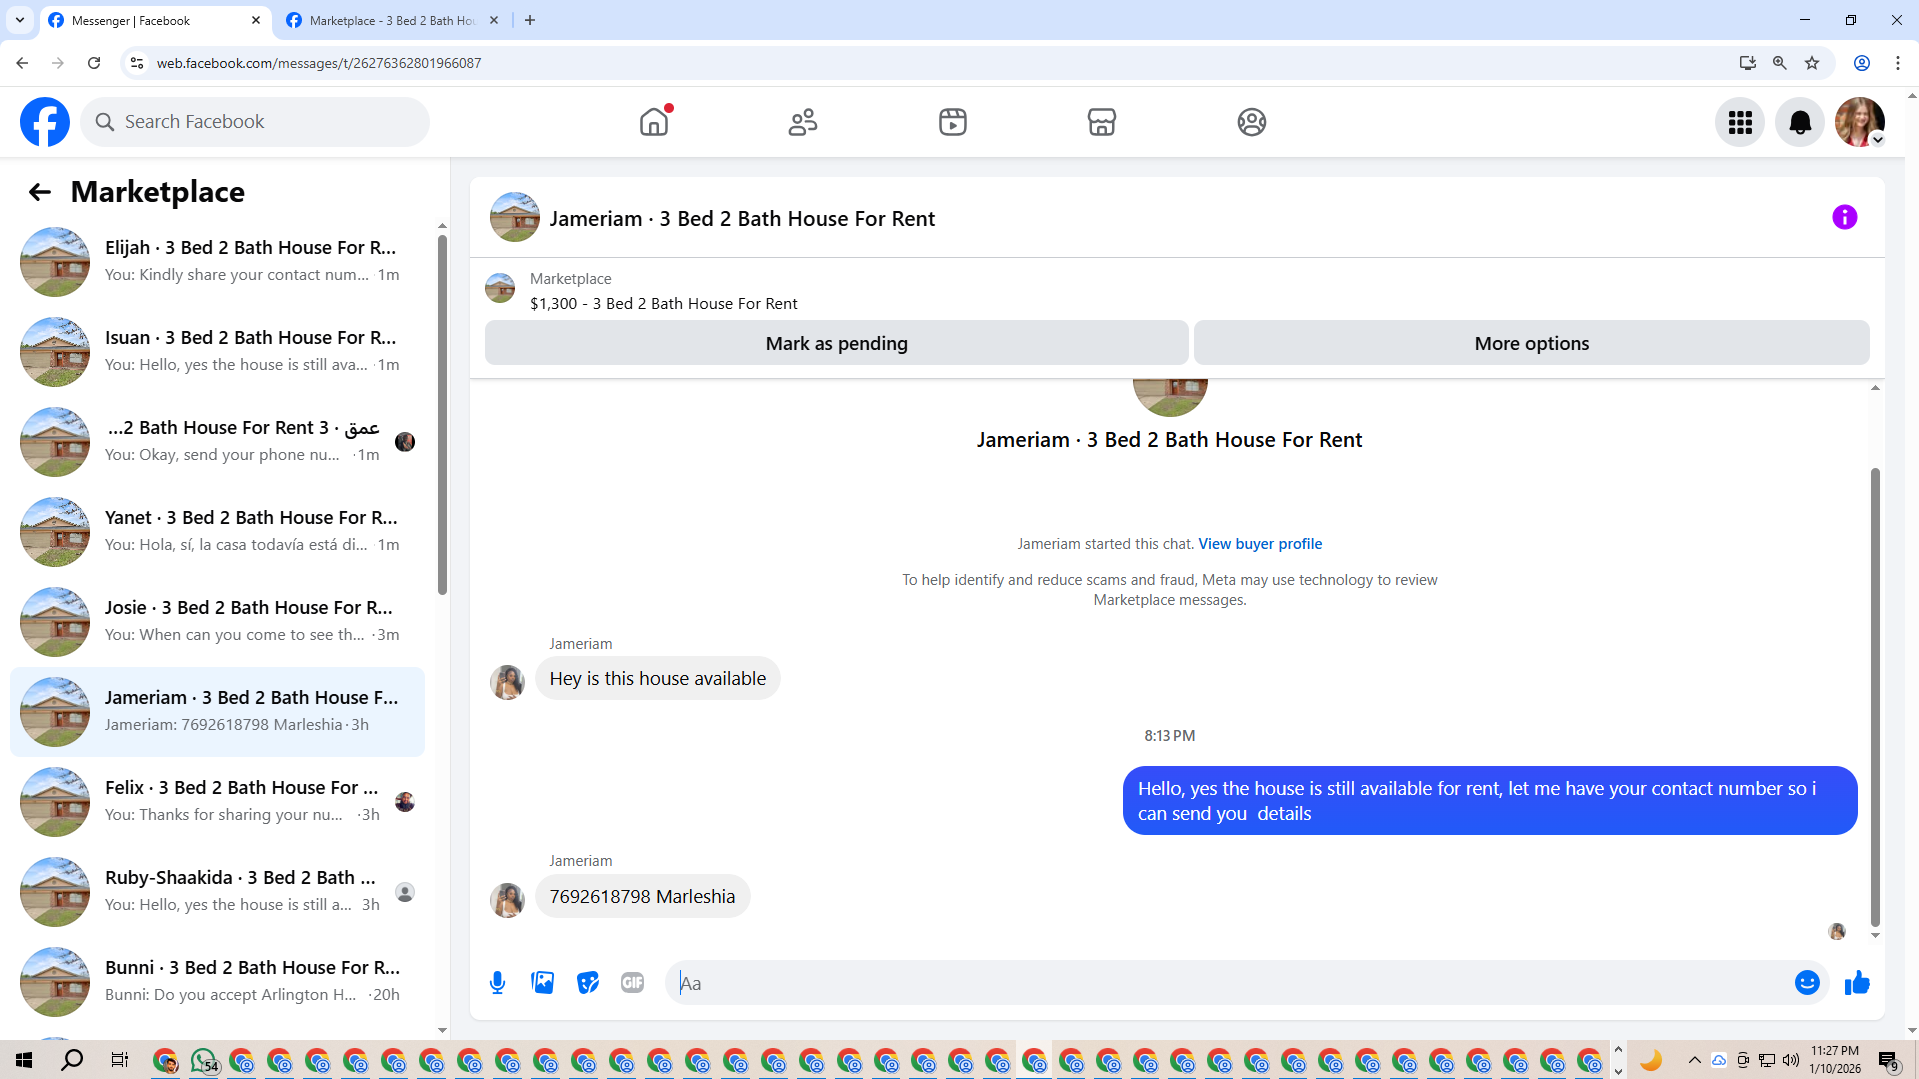Open Windows taskbar search
The width and height of the screenshot is (1919, 1079).
click(x=72, y=1060)
